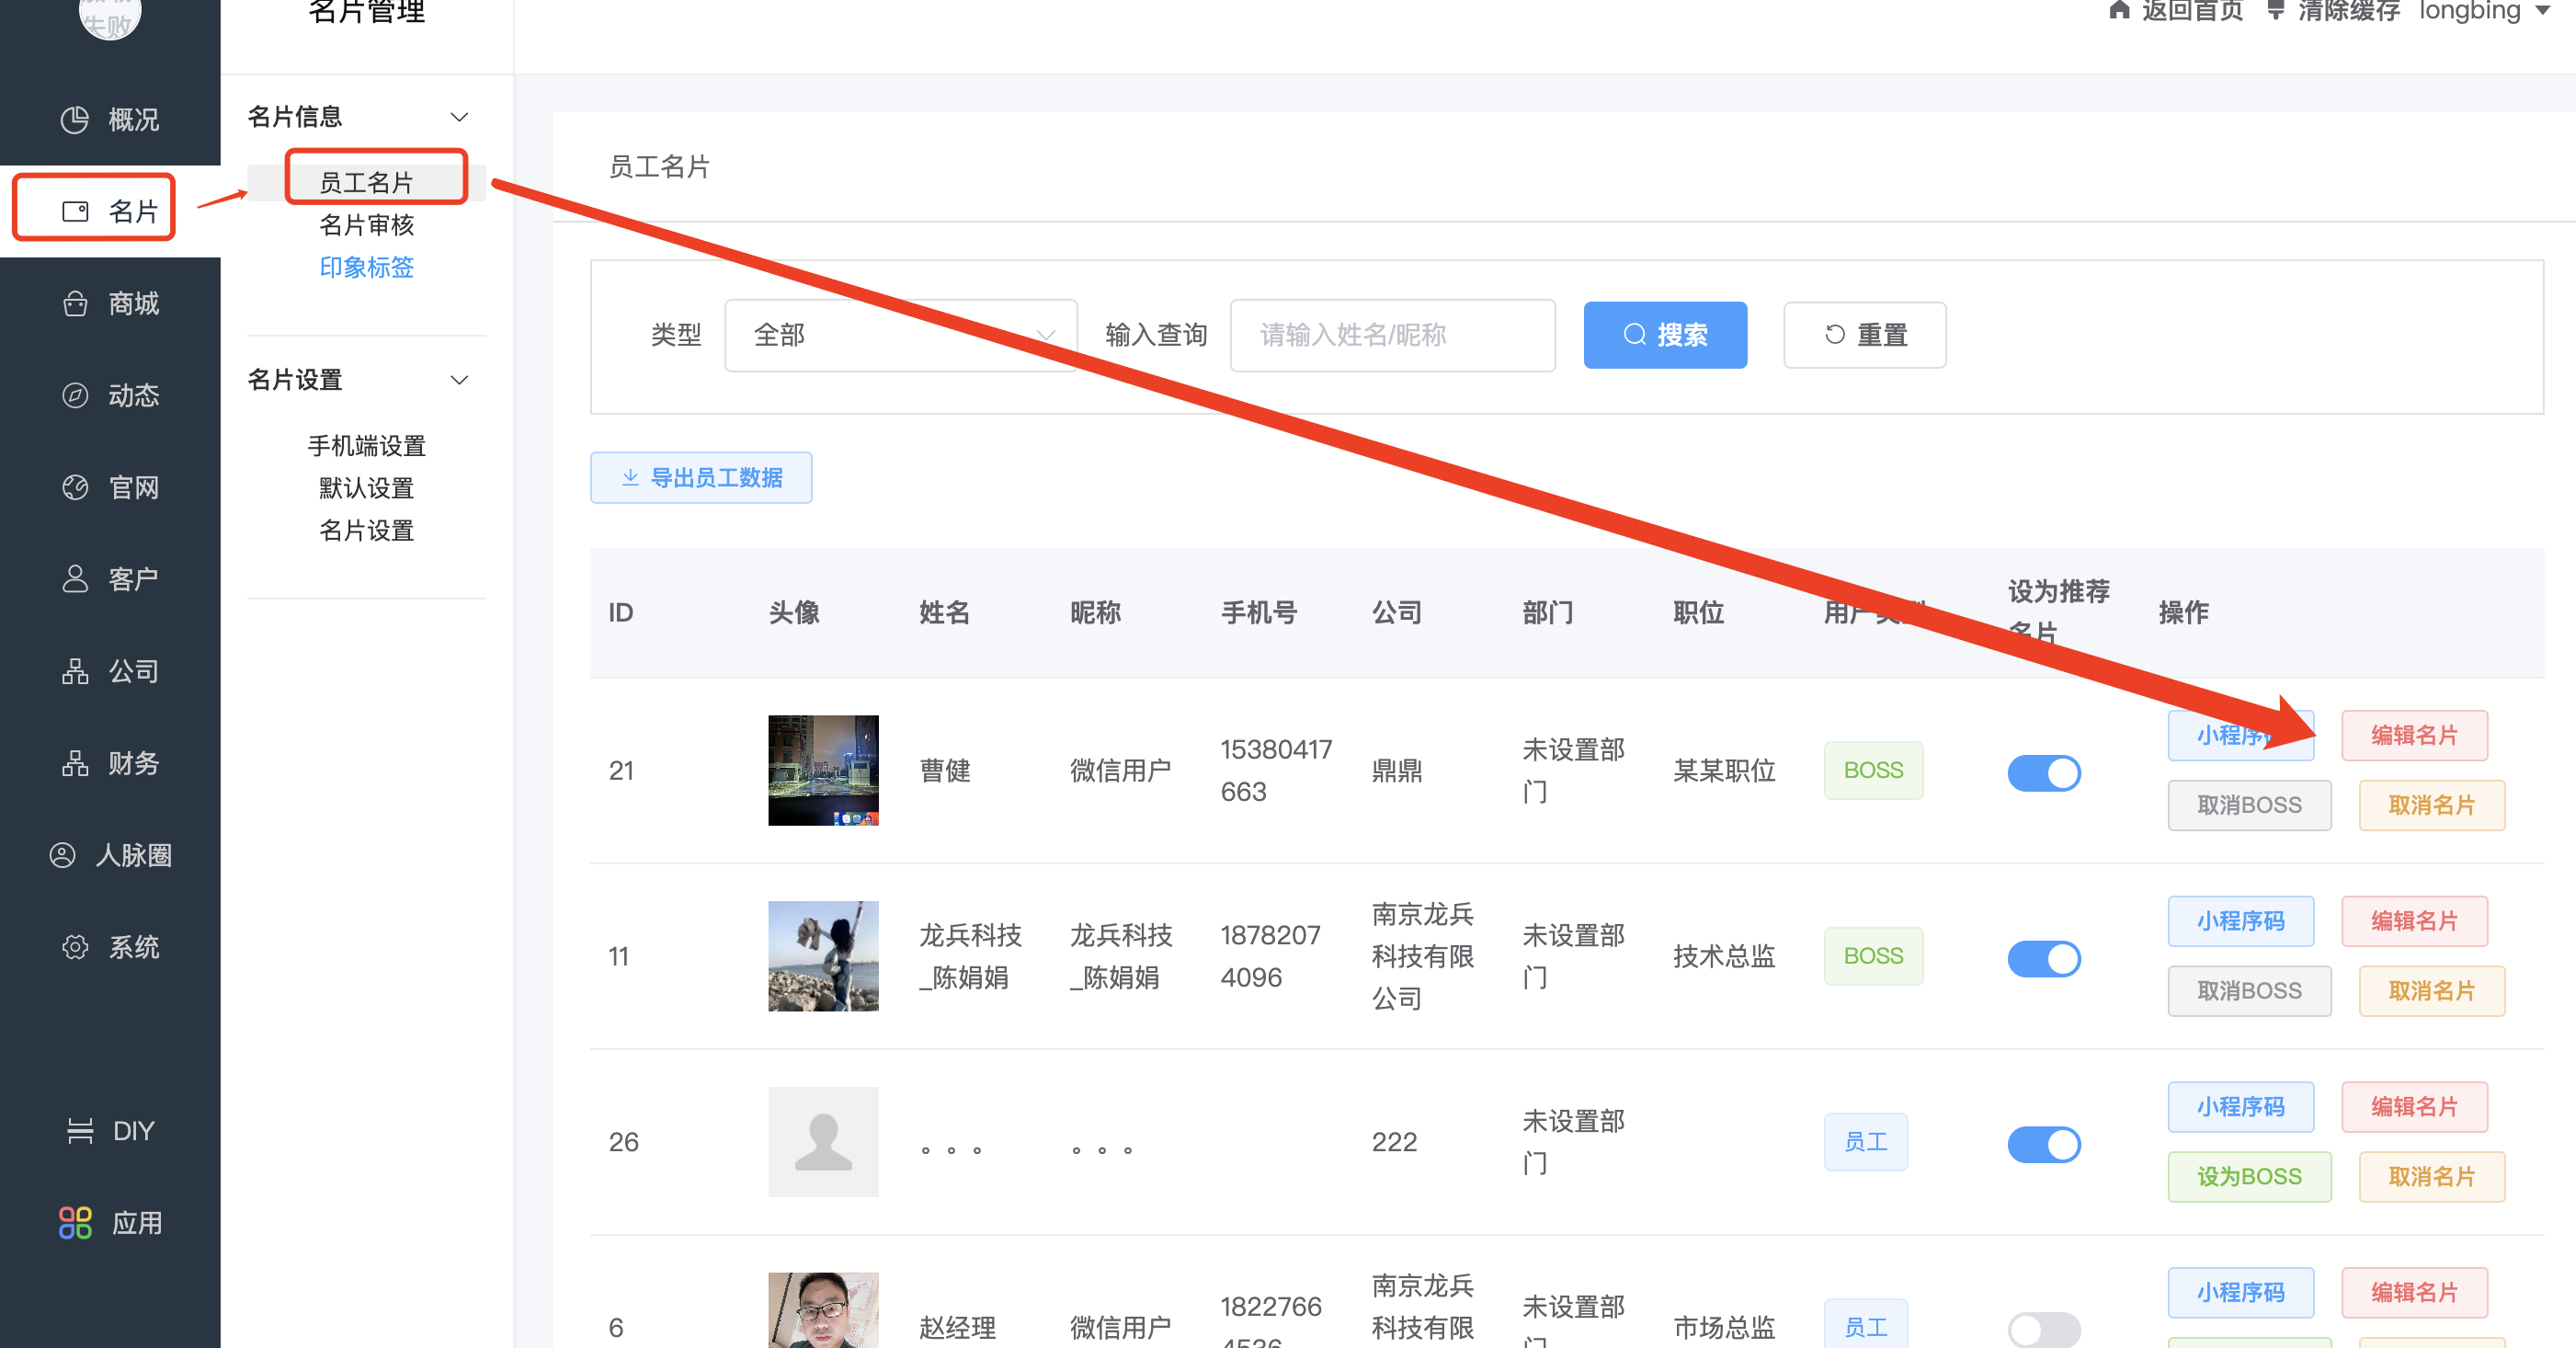Open the longbing user dropdown
This screenshot has height=1348, width=2576.
point(2484,11)
